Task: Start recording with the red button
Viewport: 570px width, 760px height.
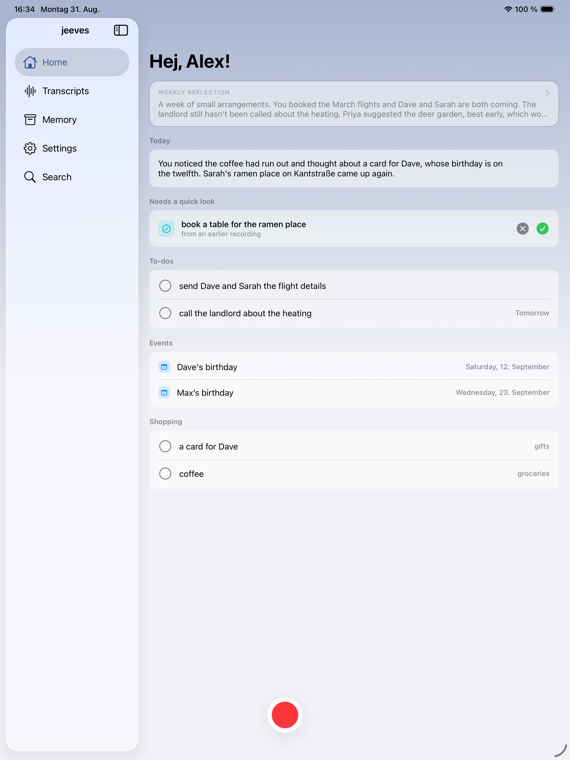Action: pyautogui.click(x=285, y=714)
